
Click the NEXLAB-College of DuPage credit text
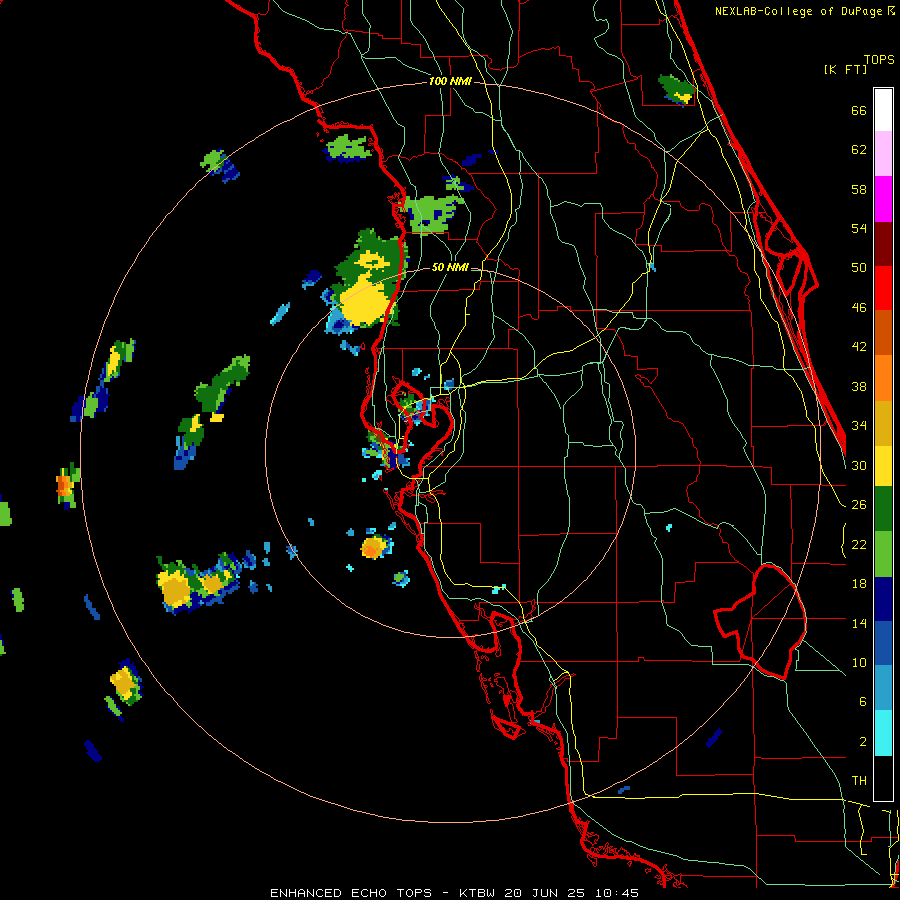point(804,11)
